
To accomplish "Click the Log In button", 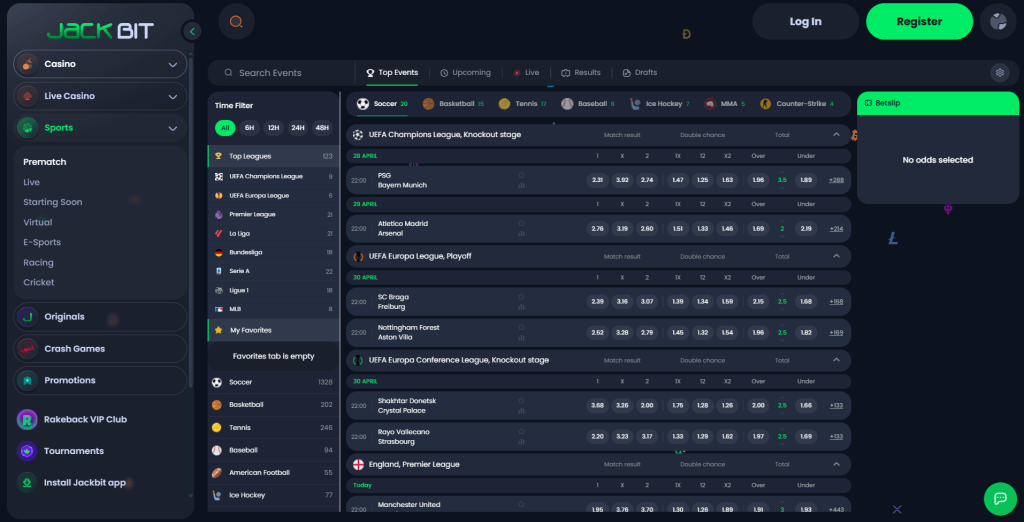I will click(x=805, y=21).
